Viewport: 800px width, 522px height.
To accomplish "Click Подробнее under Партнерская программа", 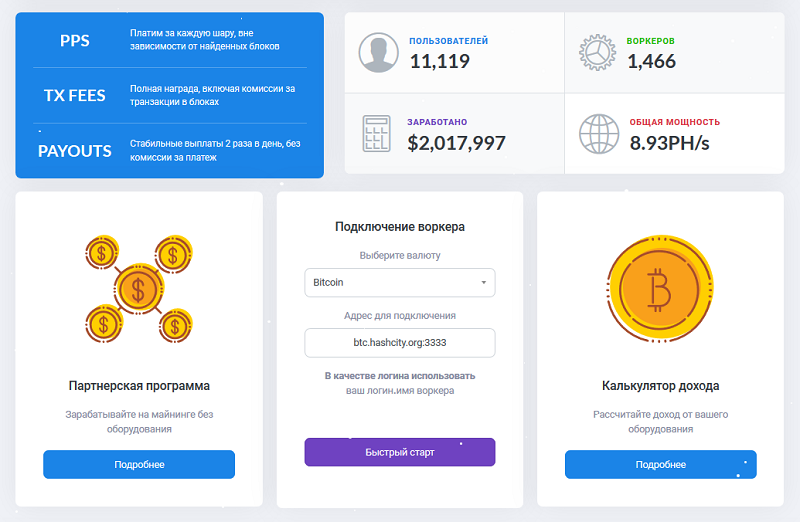I will [x=139, y=465].
